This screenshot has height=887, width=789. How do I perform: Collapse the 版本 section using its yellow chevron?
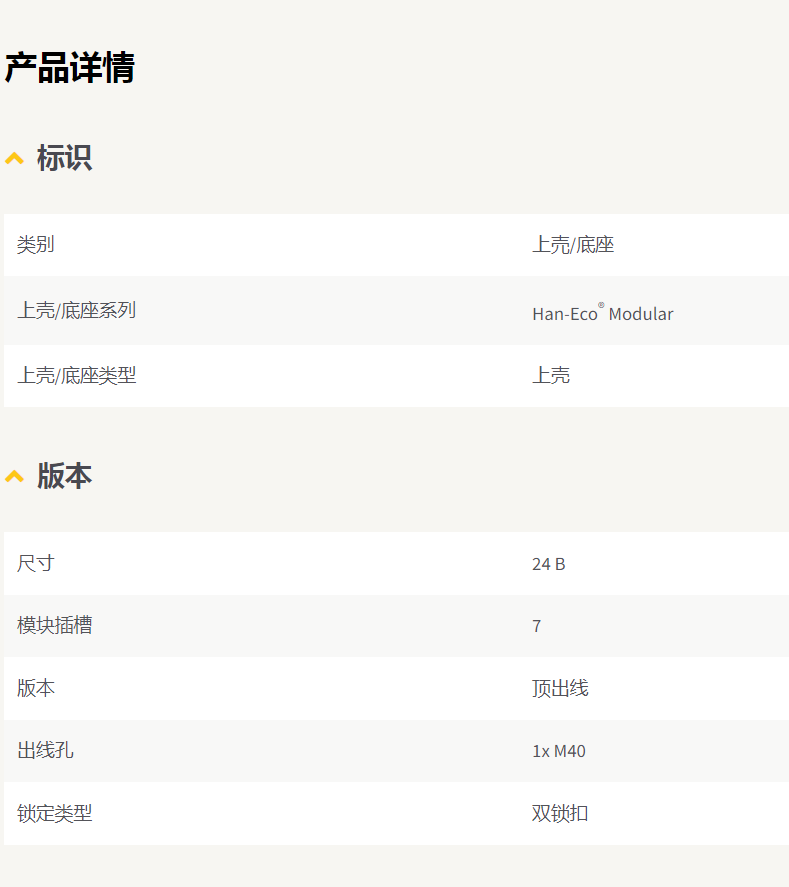14,476
